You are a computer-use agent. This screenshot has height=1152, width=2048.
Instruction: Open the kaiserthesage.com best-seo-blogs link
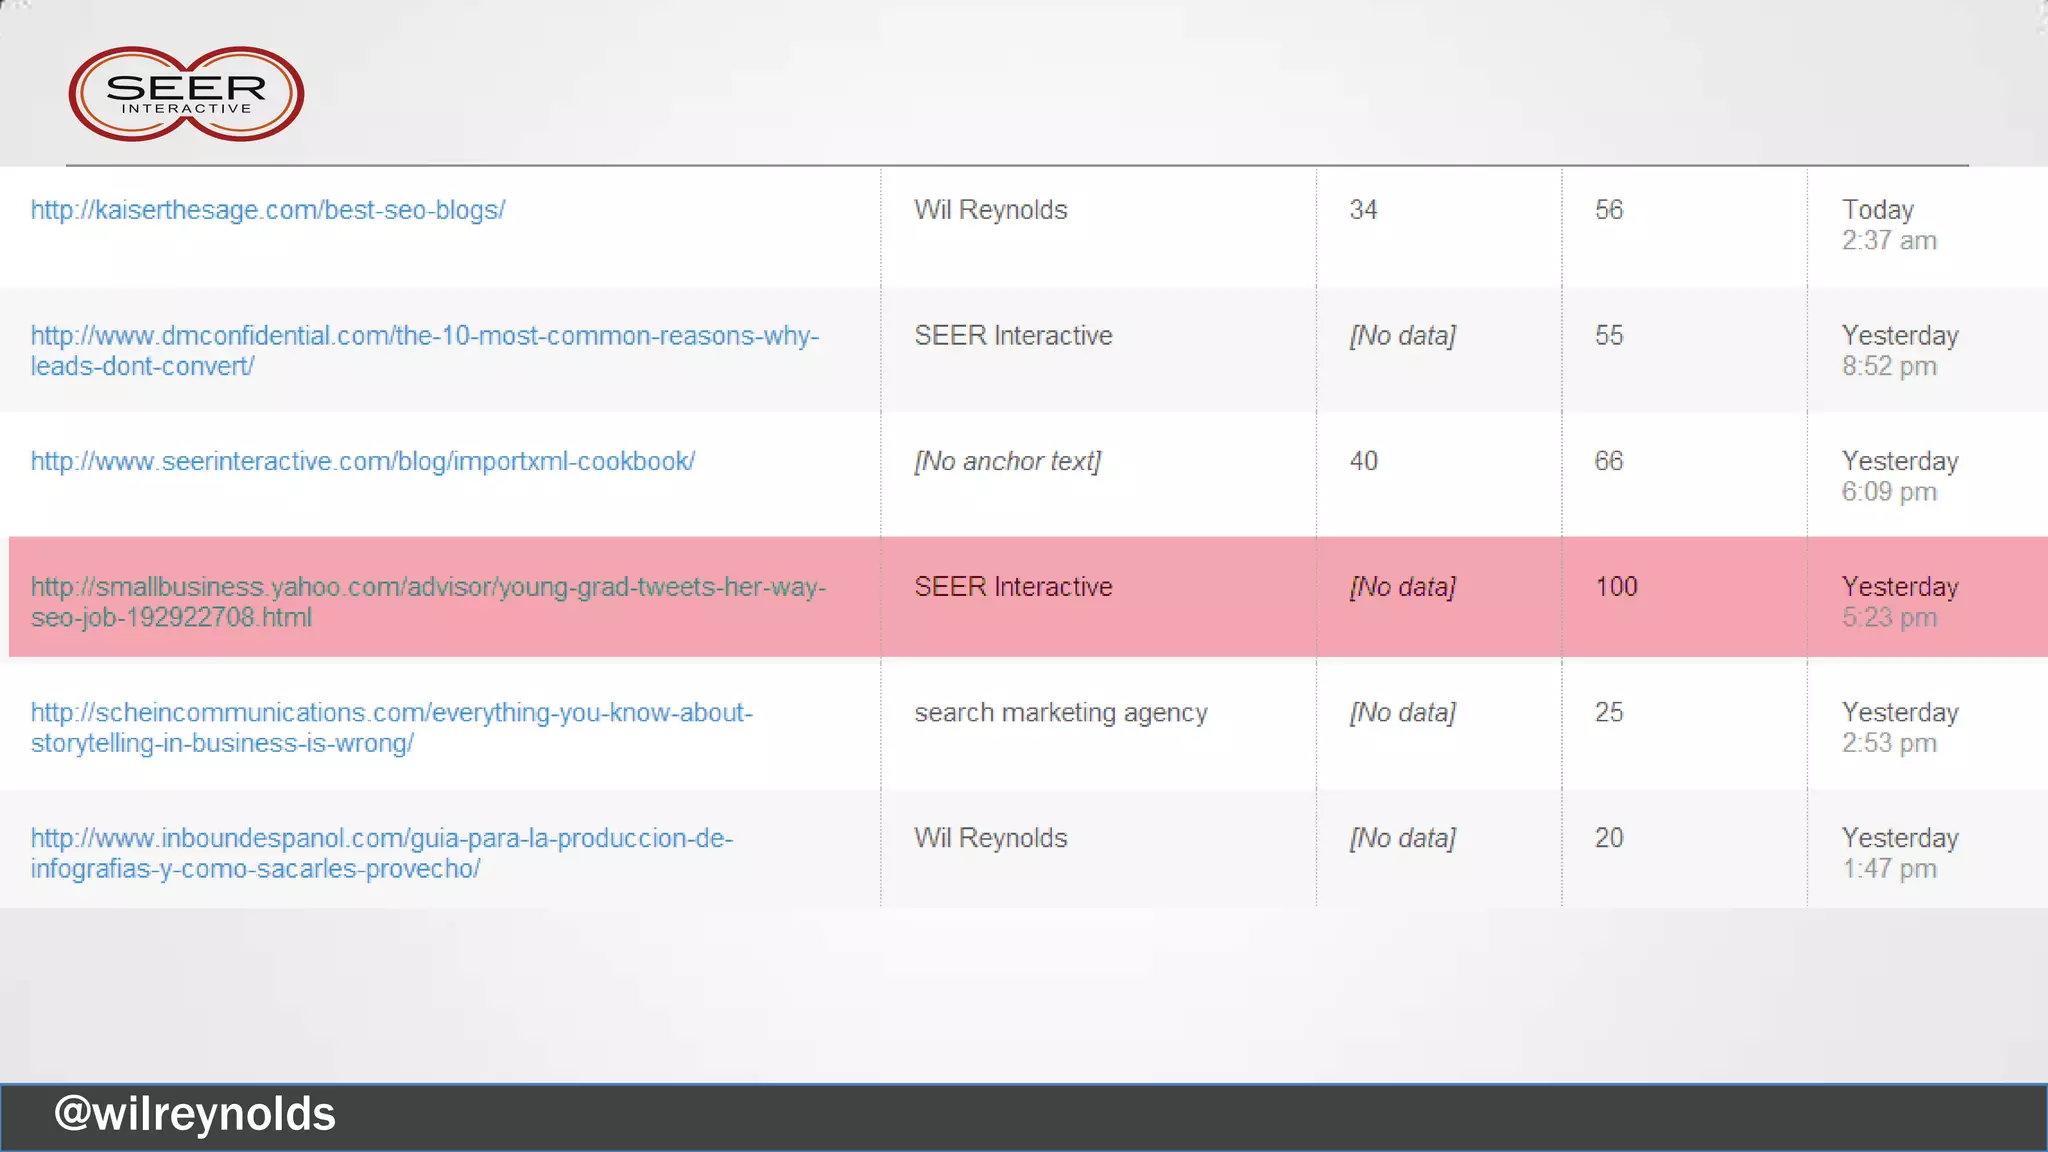pyautogui.click(x=267, y=210)
